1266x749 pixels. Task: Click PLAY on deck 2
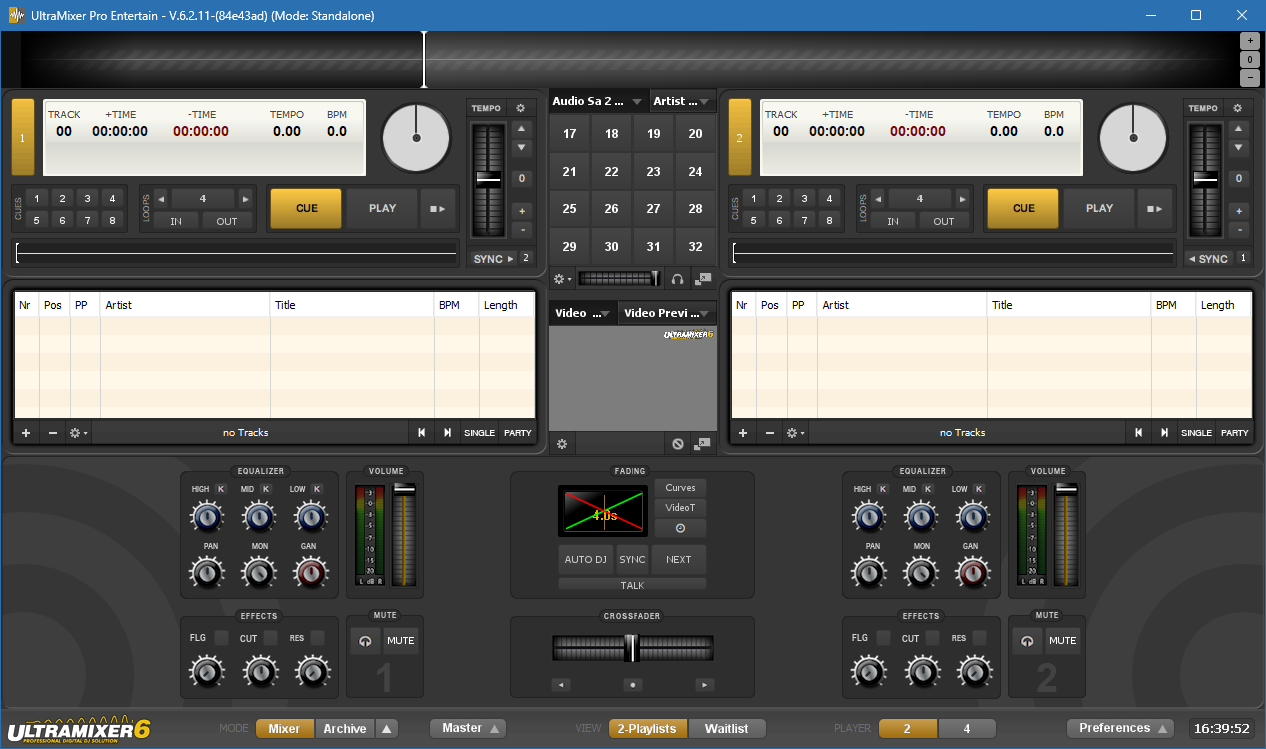(1099, 209)
